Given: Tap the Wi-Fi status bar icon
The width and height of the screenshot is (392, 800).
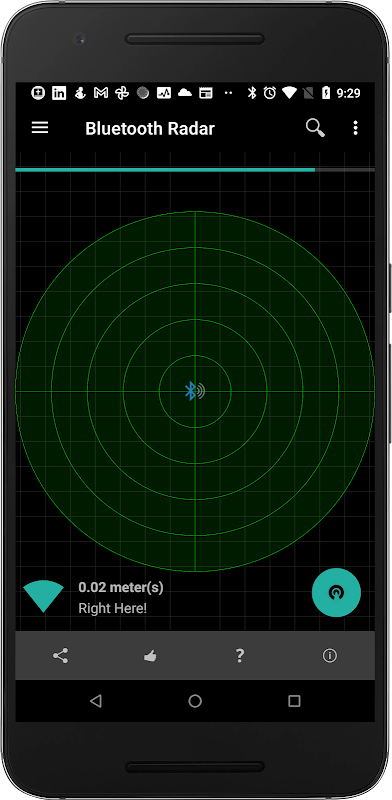Looking at the screenshot, I should (x=289, y=93).
